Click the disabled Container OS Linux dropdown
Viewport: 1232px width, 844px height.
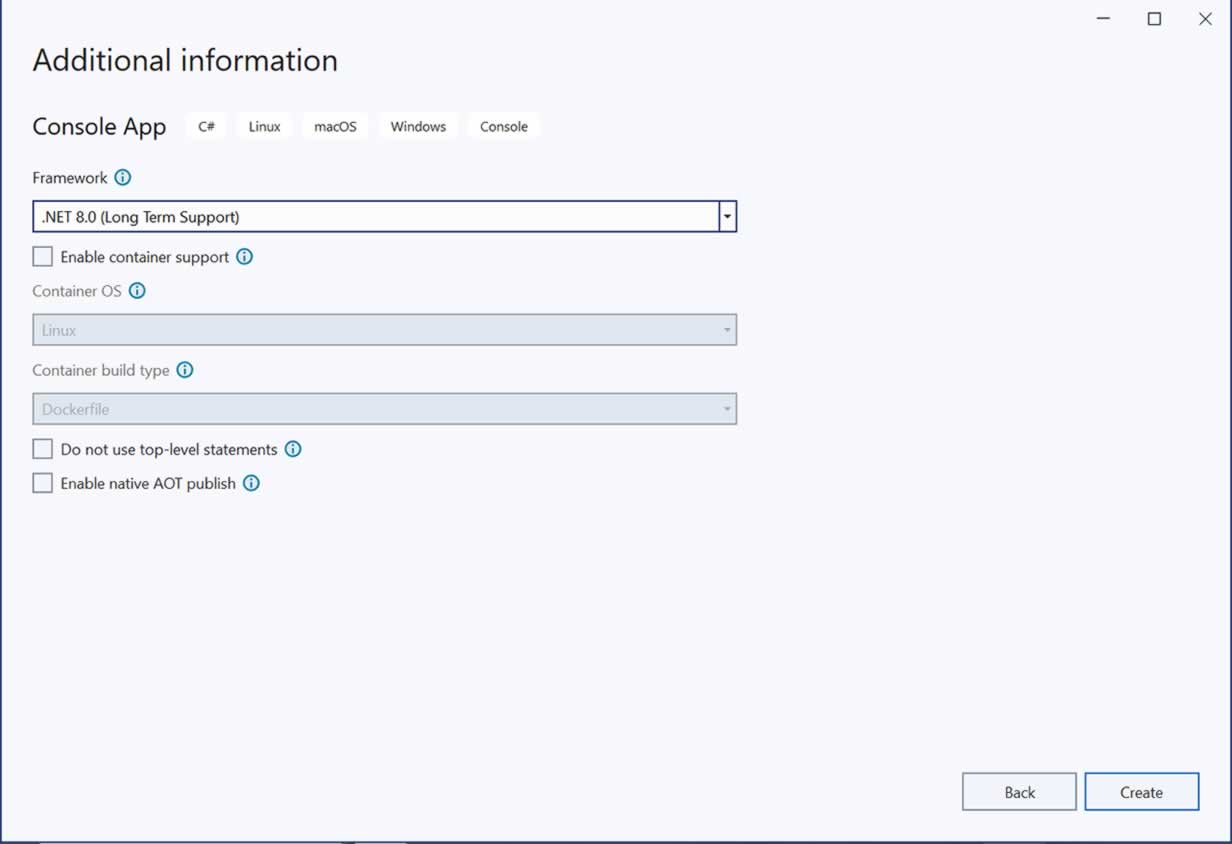(x=385, y=330)
